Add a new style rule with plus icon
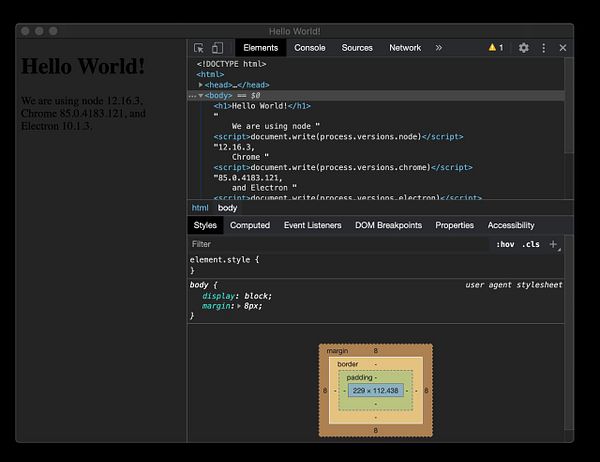Screen dimensions: 600x462 click(553, 244)
